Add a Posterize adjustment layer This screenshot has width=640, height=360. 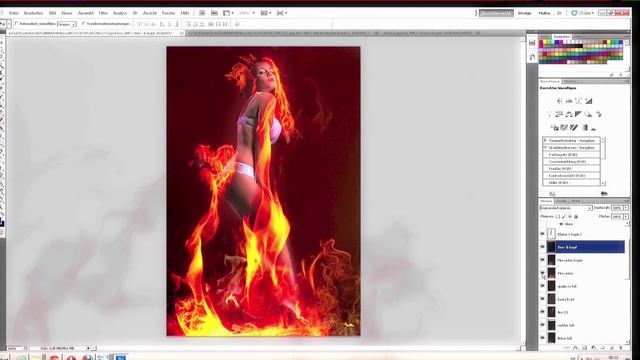[564, 128]
